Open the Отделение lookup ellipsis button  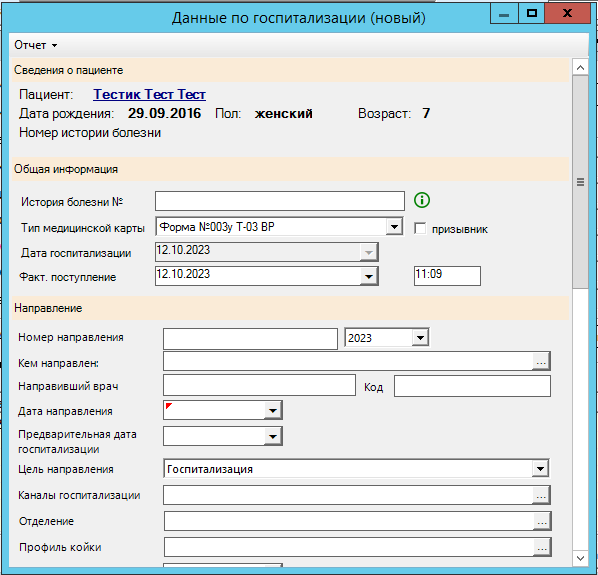click(542, 521)
